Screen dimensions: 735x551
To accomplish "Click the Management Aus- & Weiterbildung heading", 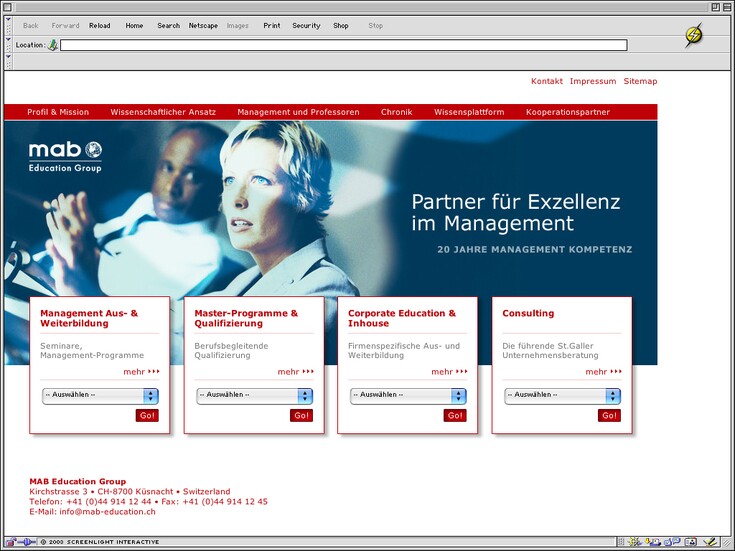I will (x=89, y=318).
